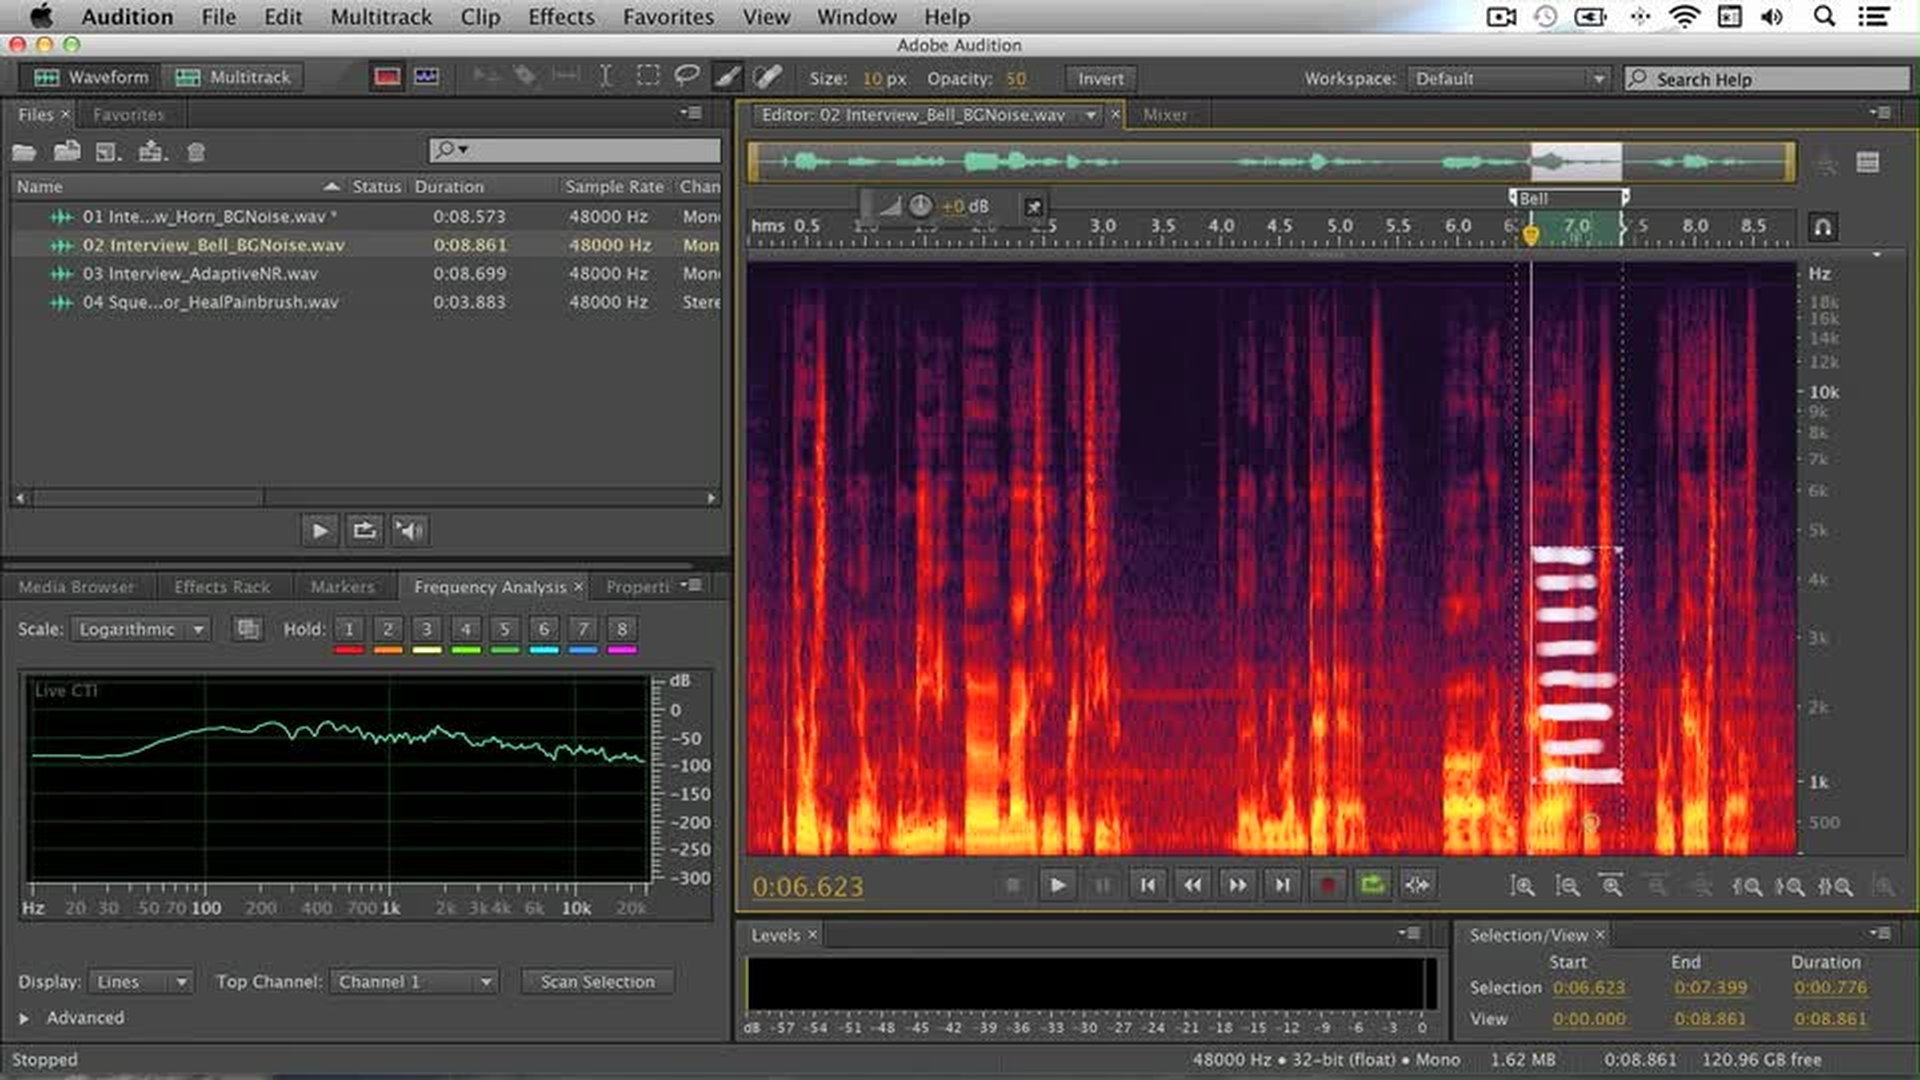Click the Scan Selection button

[x=597, y=982]
